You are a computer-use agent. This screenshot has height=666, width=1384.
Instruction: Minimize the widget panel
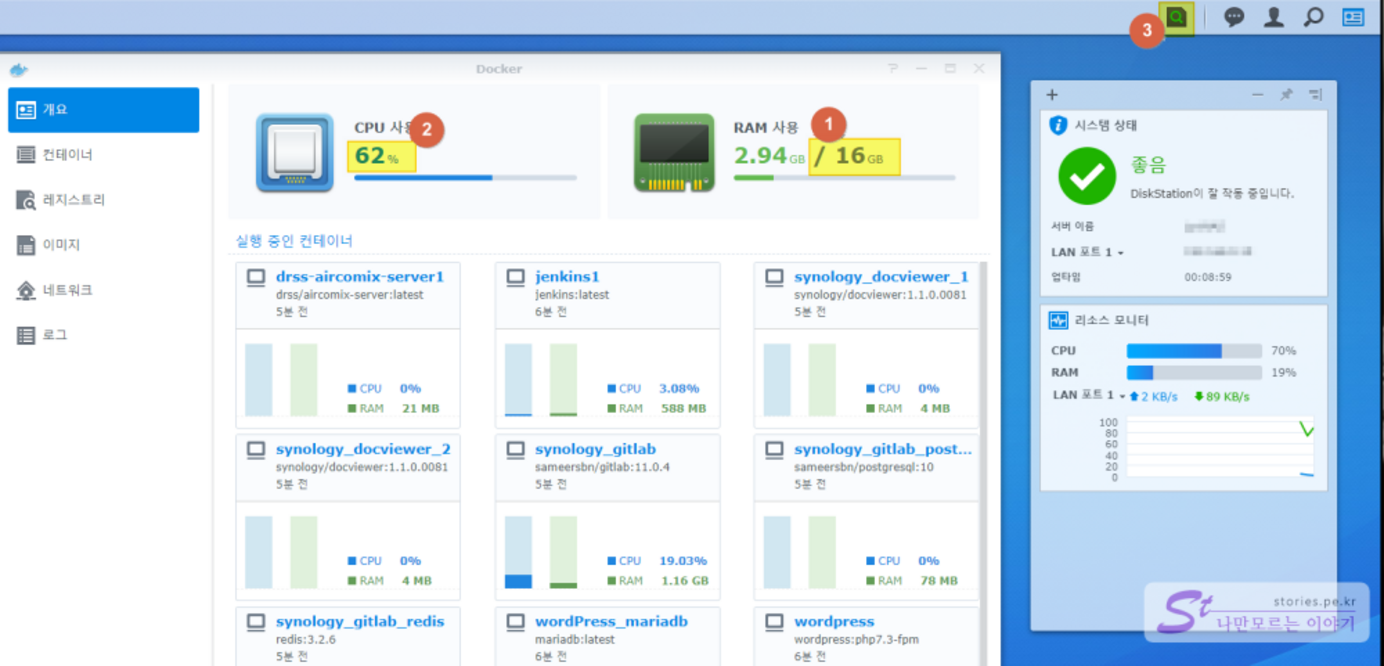(x=1258, y=95)
